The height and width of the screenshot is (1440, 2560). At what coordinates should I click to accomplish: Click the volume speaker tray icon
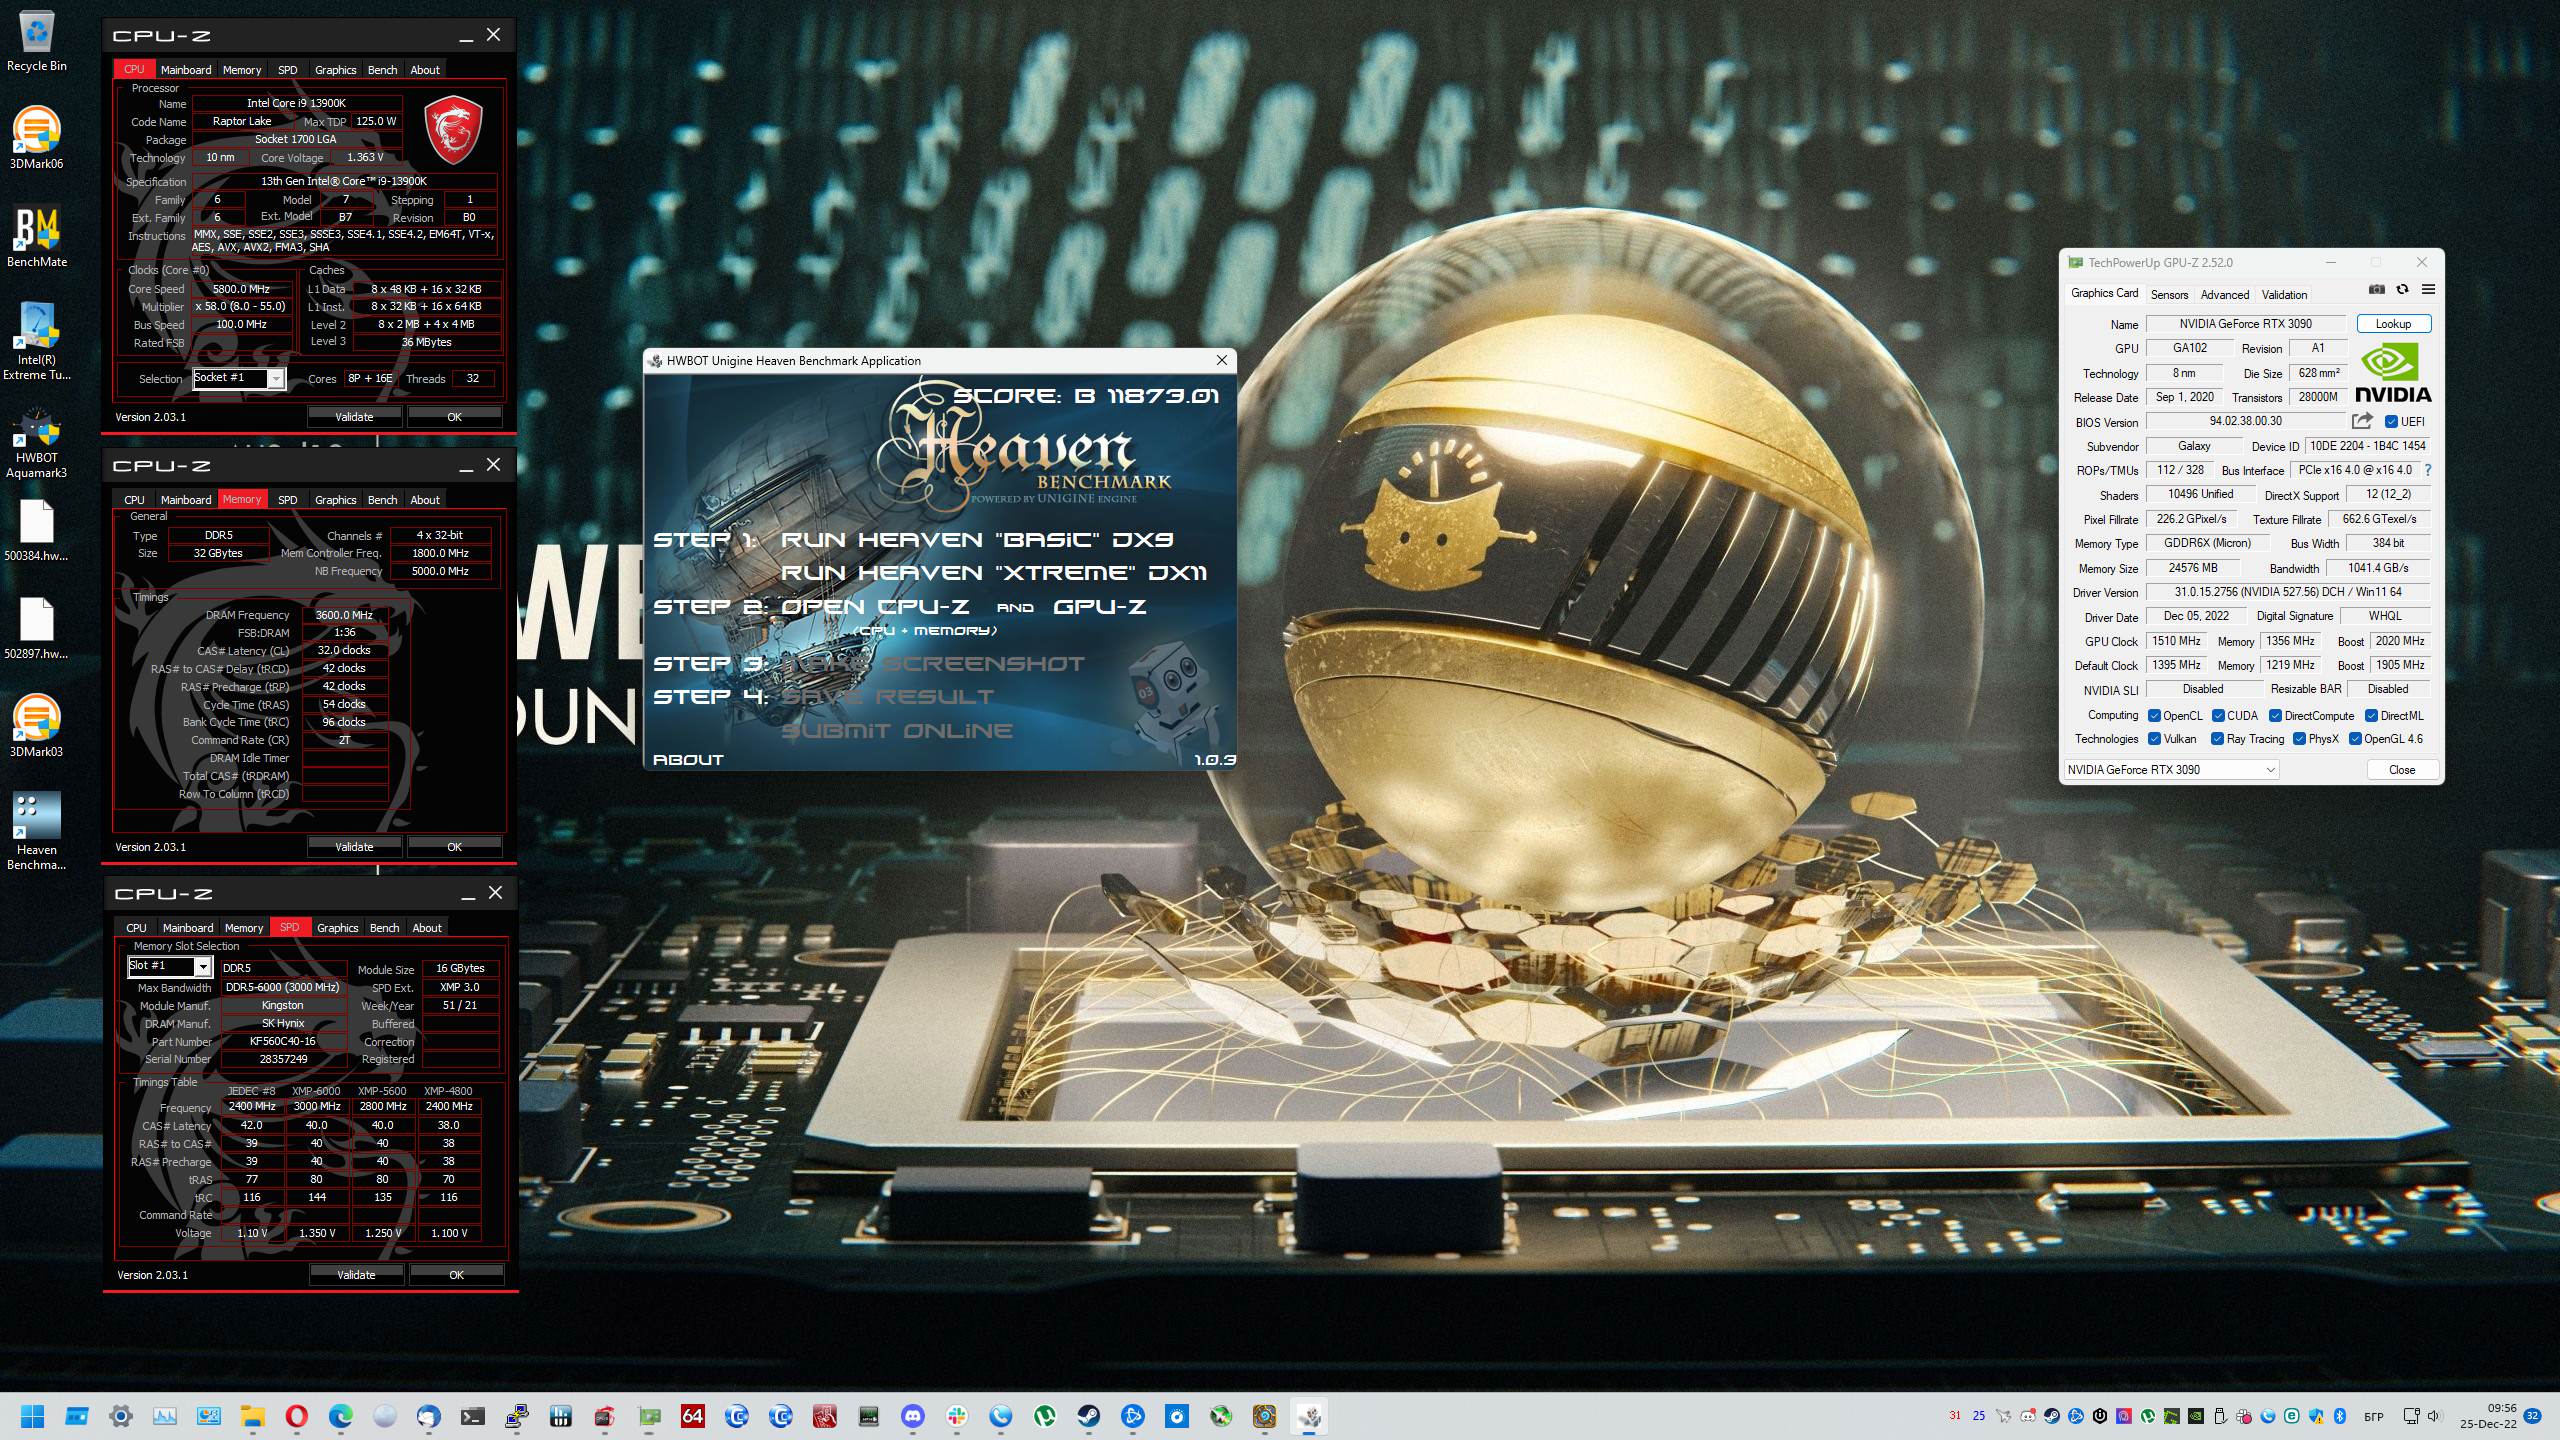(x=2433, y=1416)
